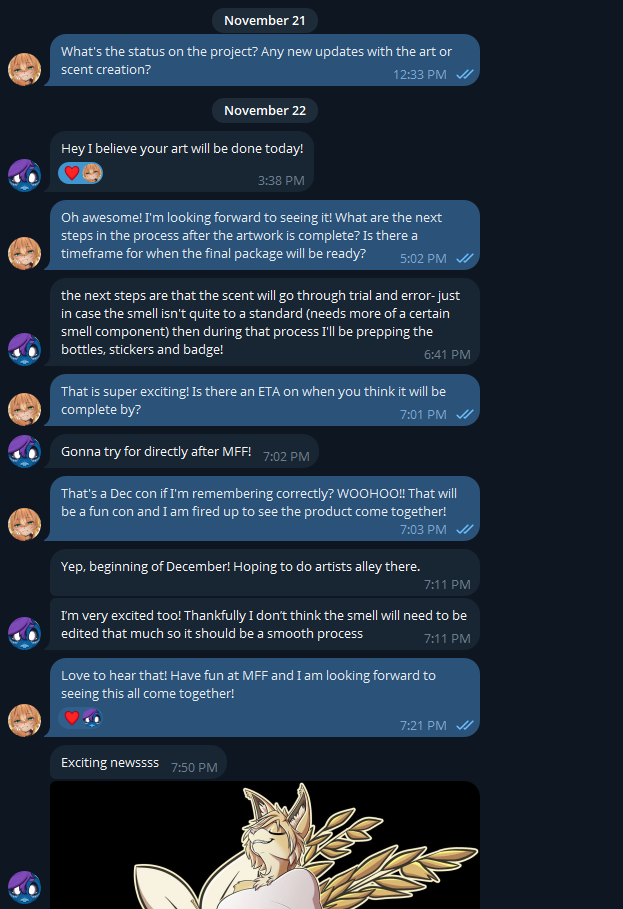Image resolution: width=623 pixels, height=909 pixels.
Task: Click orange avatar beside "What's the status" message
Action: (24, 70)
